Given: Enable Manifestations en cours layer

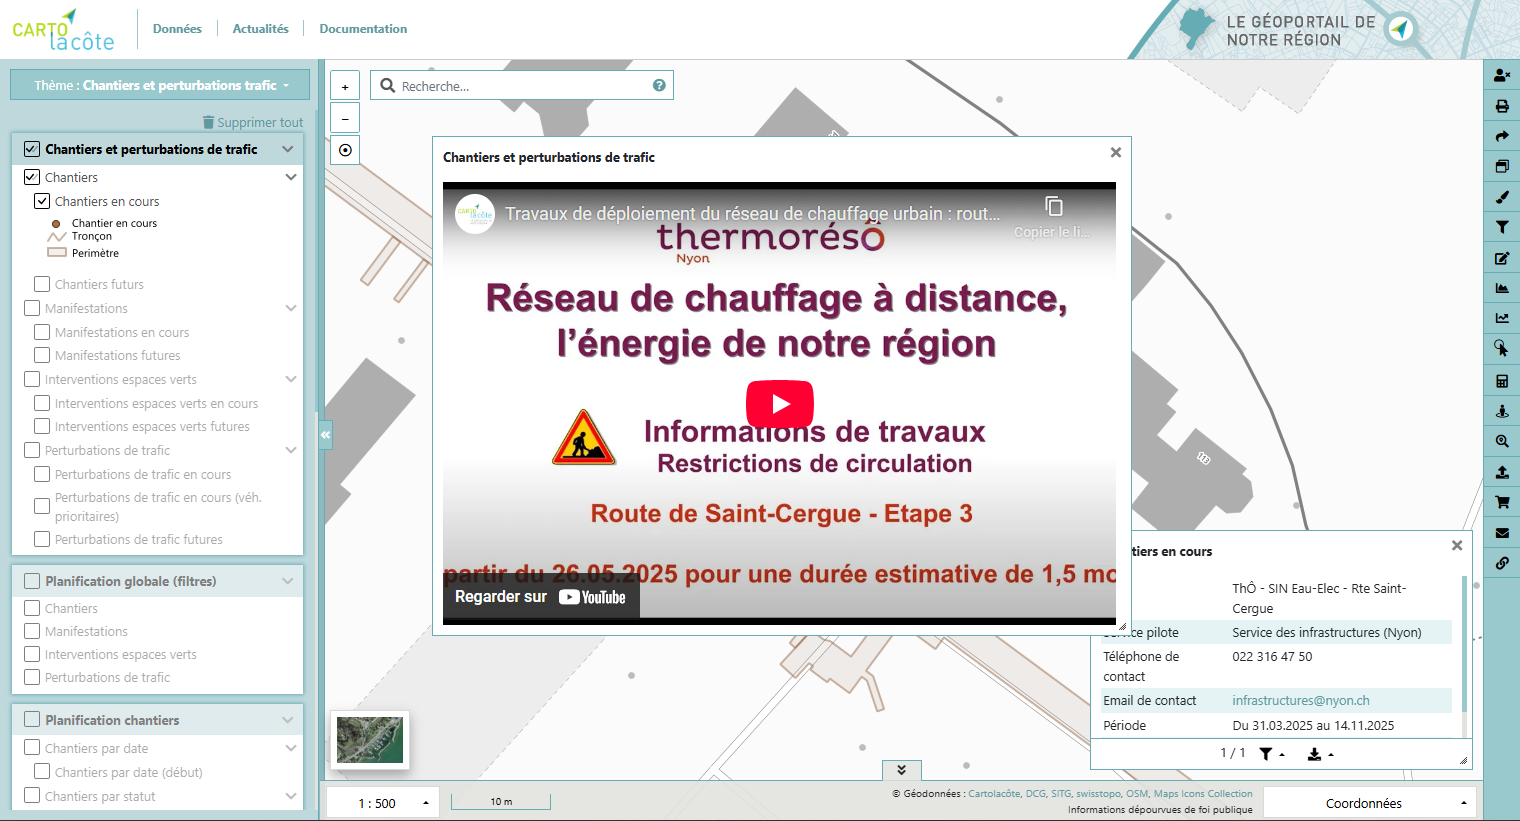Looking at the screenshot, I should click(42, 332).
